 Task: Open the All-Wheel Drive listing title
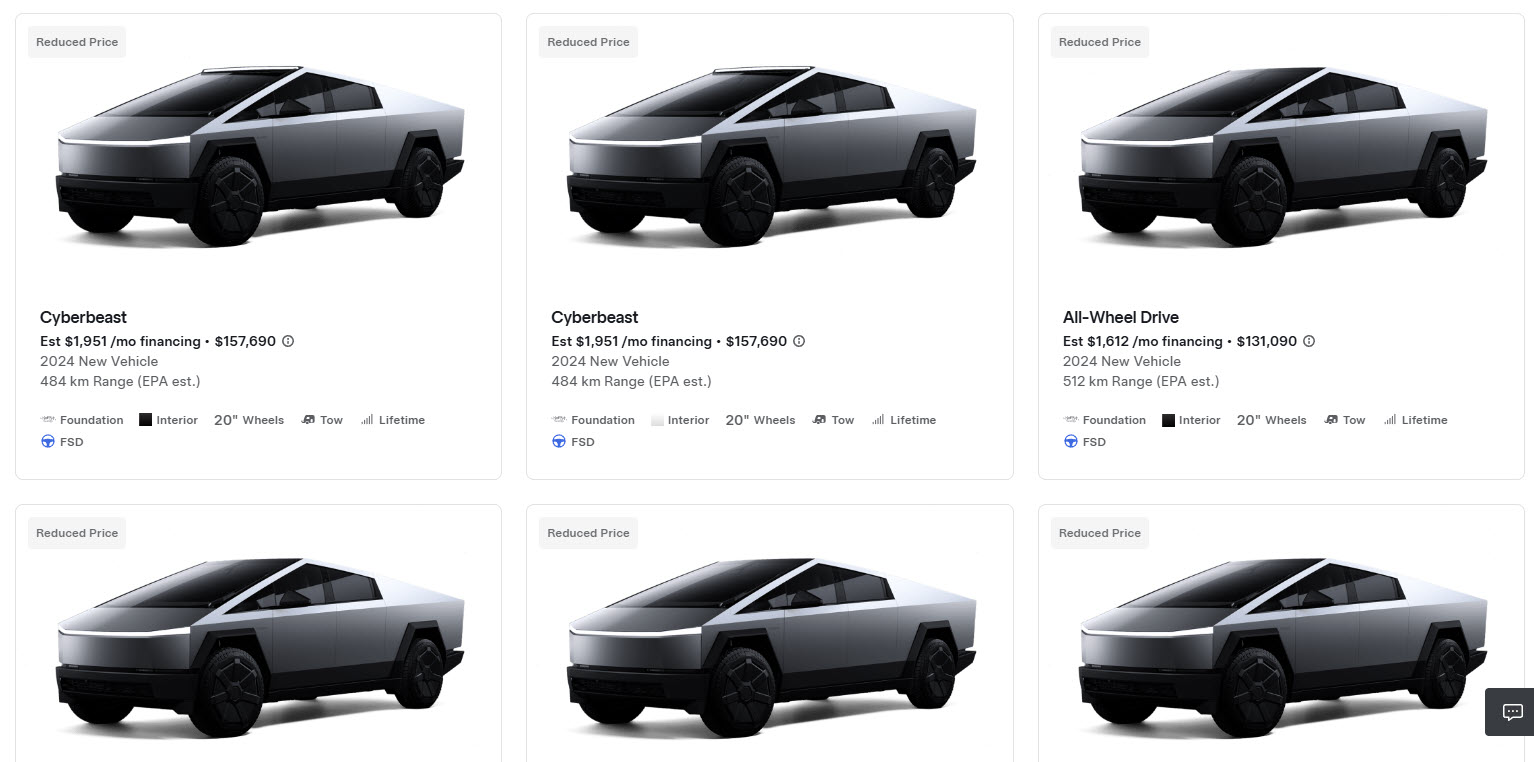click(x=1120, y=317)
